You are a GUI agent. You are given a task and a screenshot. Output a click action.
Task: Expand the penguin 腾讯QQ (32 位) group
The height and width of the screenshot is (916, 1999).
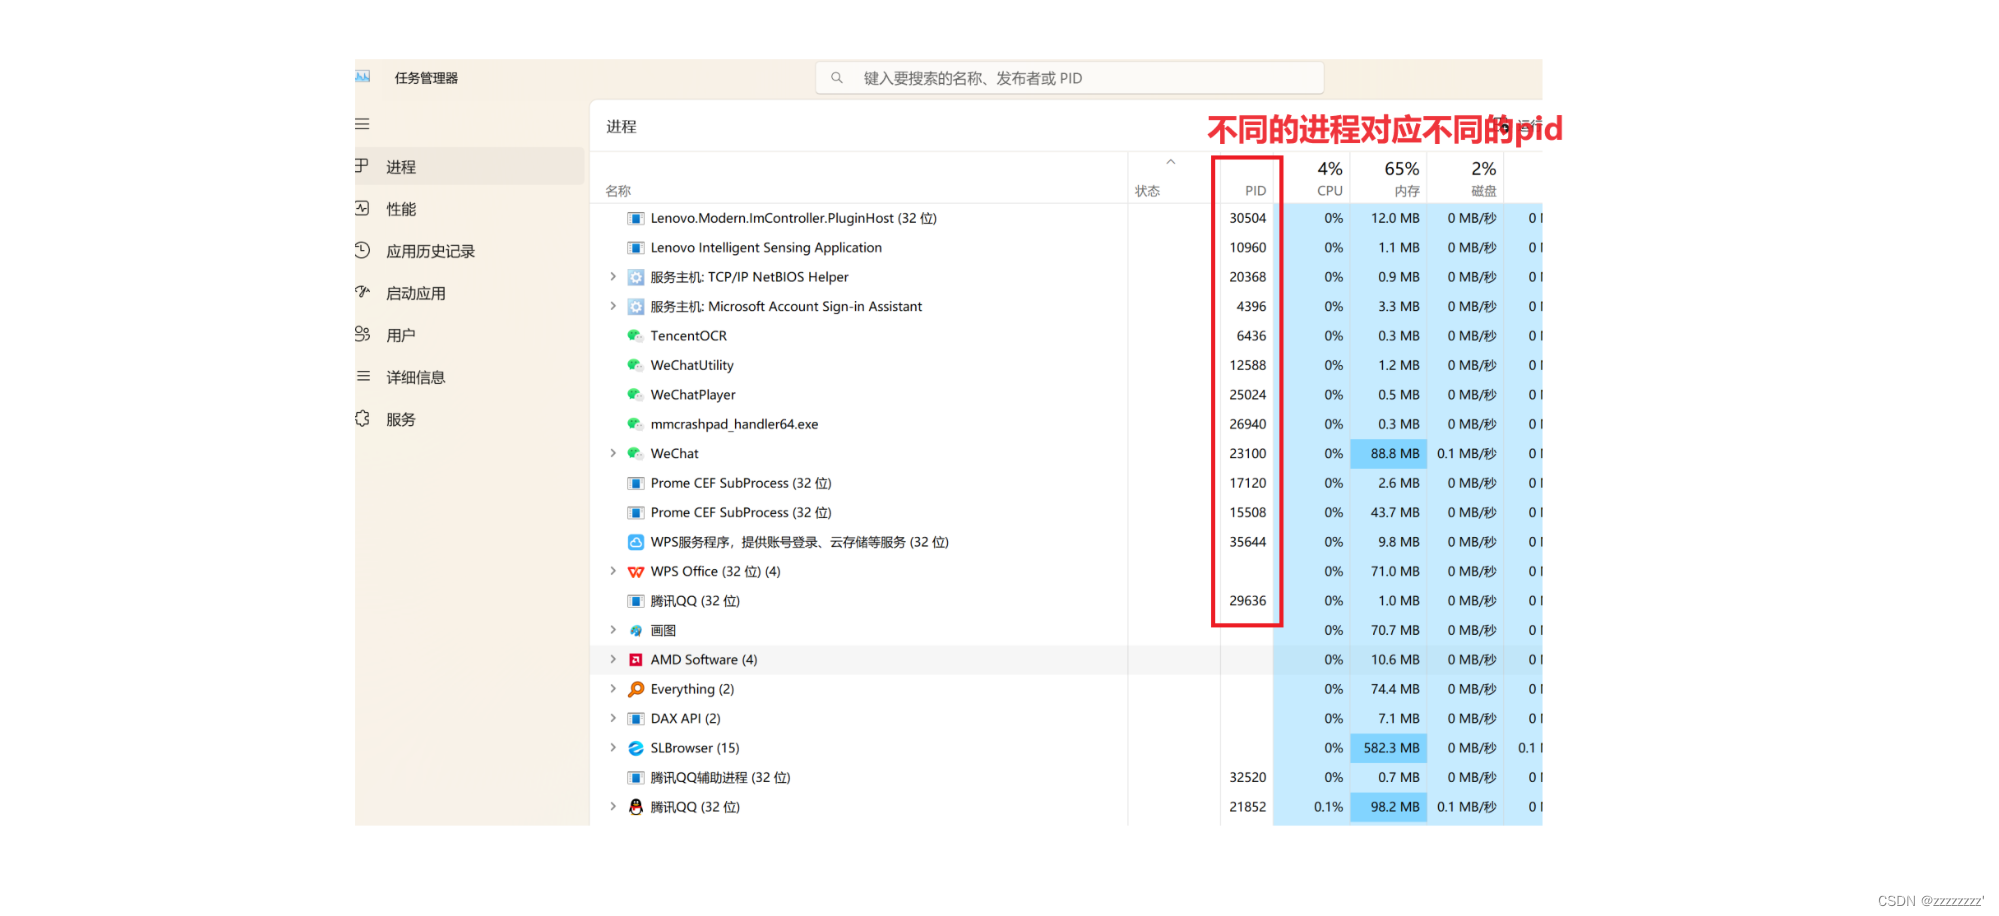coord(613,807)
